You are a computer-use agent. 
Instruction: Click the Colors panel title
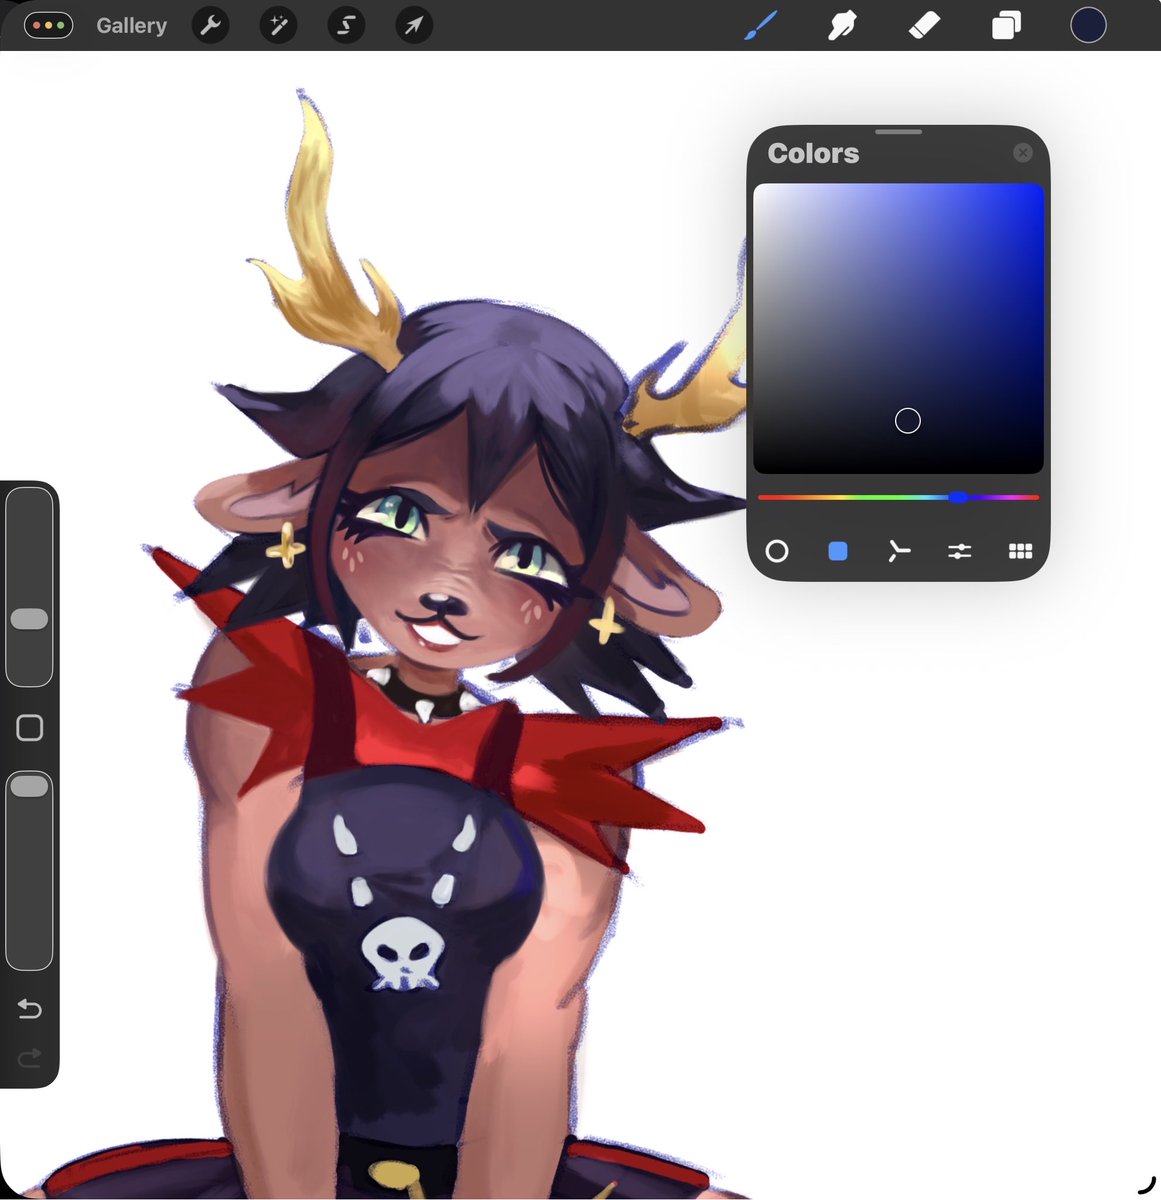(x=813, y=153)
